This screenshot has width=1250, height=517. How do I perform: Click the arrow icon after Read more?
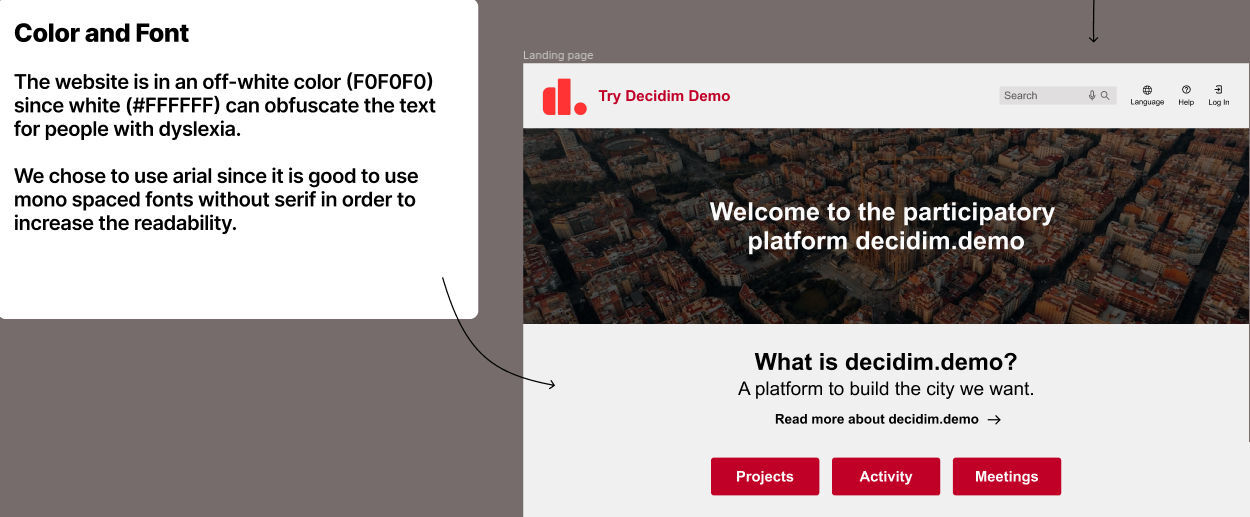(x=994, y=420)
